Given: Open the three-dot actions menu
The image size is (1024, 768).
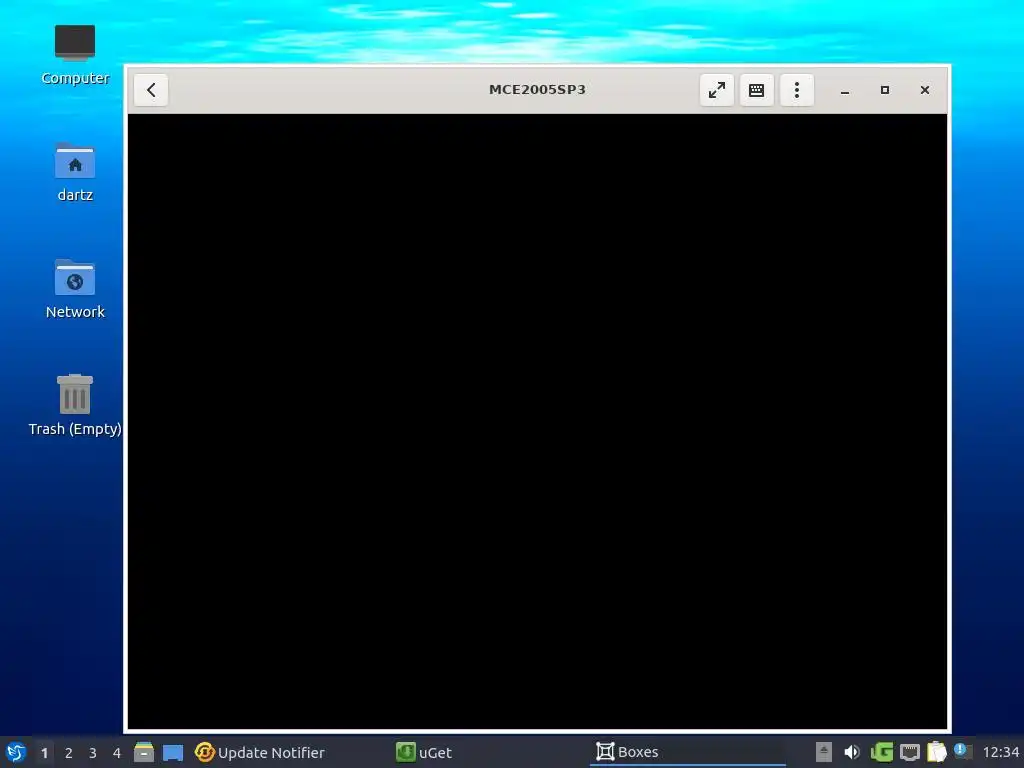Looking at the screenshot, I should 797,90.
